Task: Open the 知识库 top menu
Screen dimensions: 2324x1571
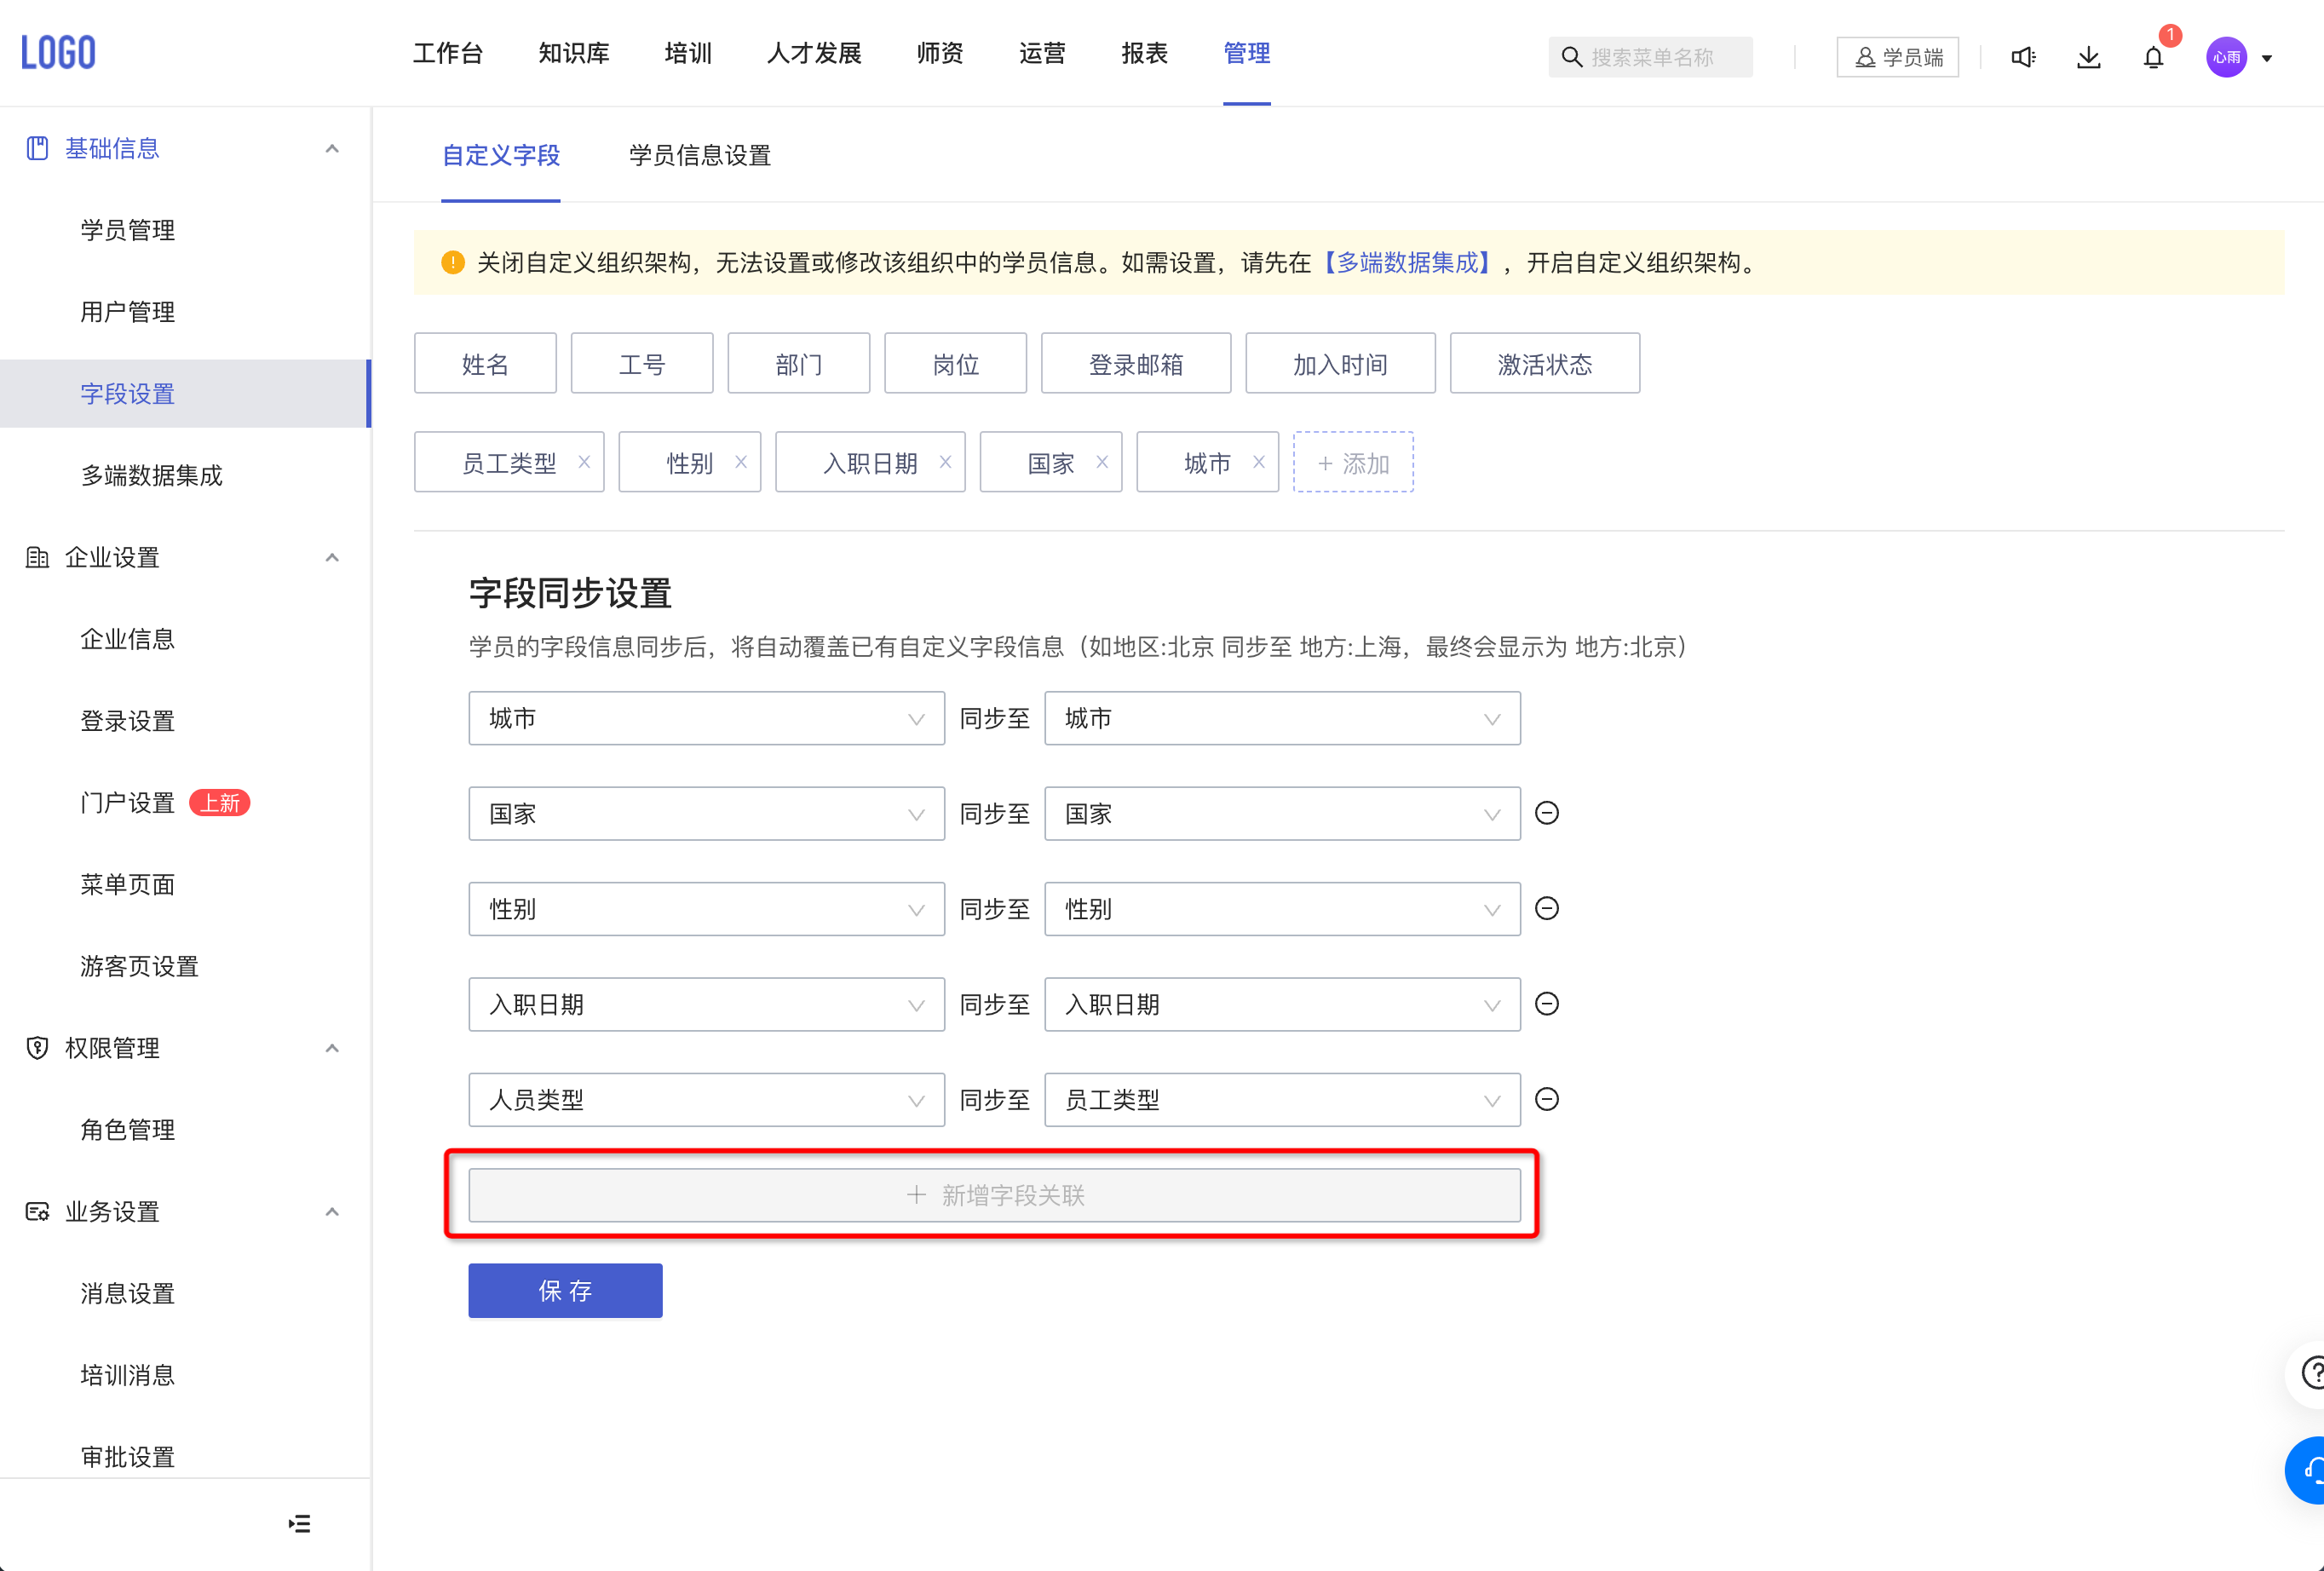Action: pos(574,53)
